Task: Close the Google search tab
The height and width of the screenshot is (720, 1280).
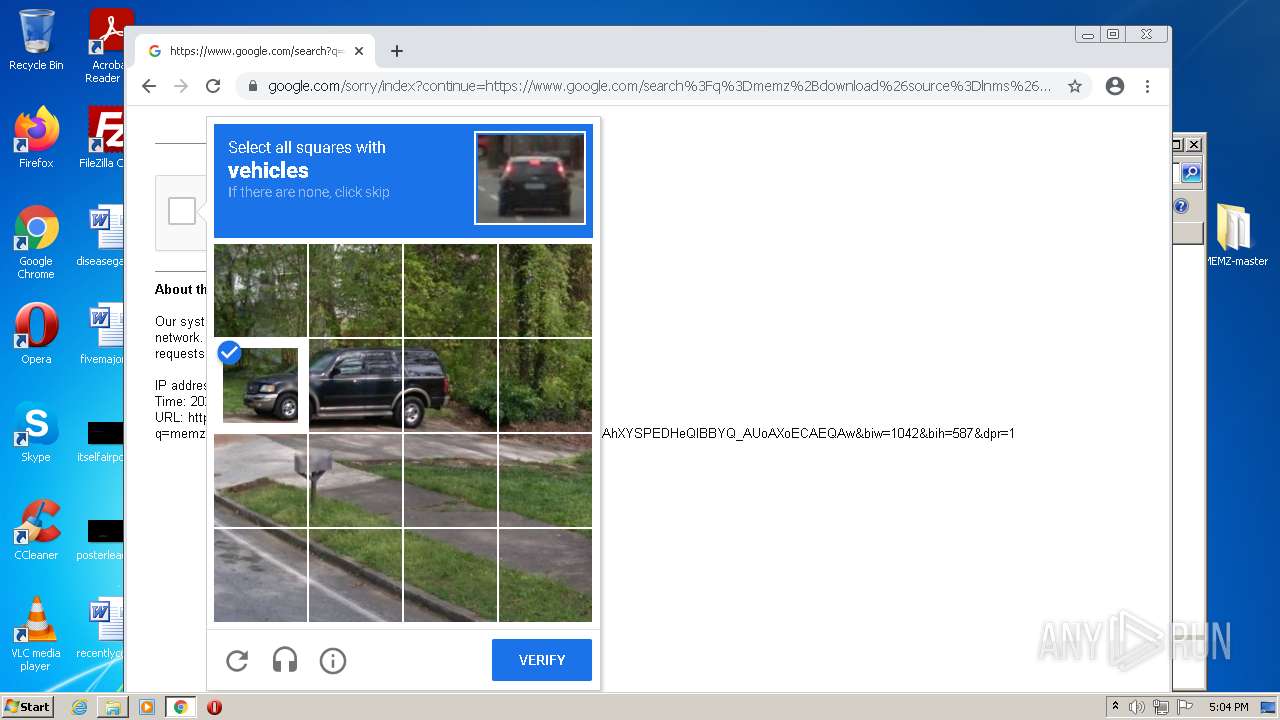Action: click(x=358, y=51)
